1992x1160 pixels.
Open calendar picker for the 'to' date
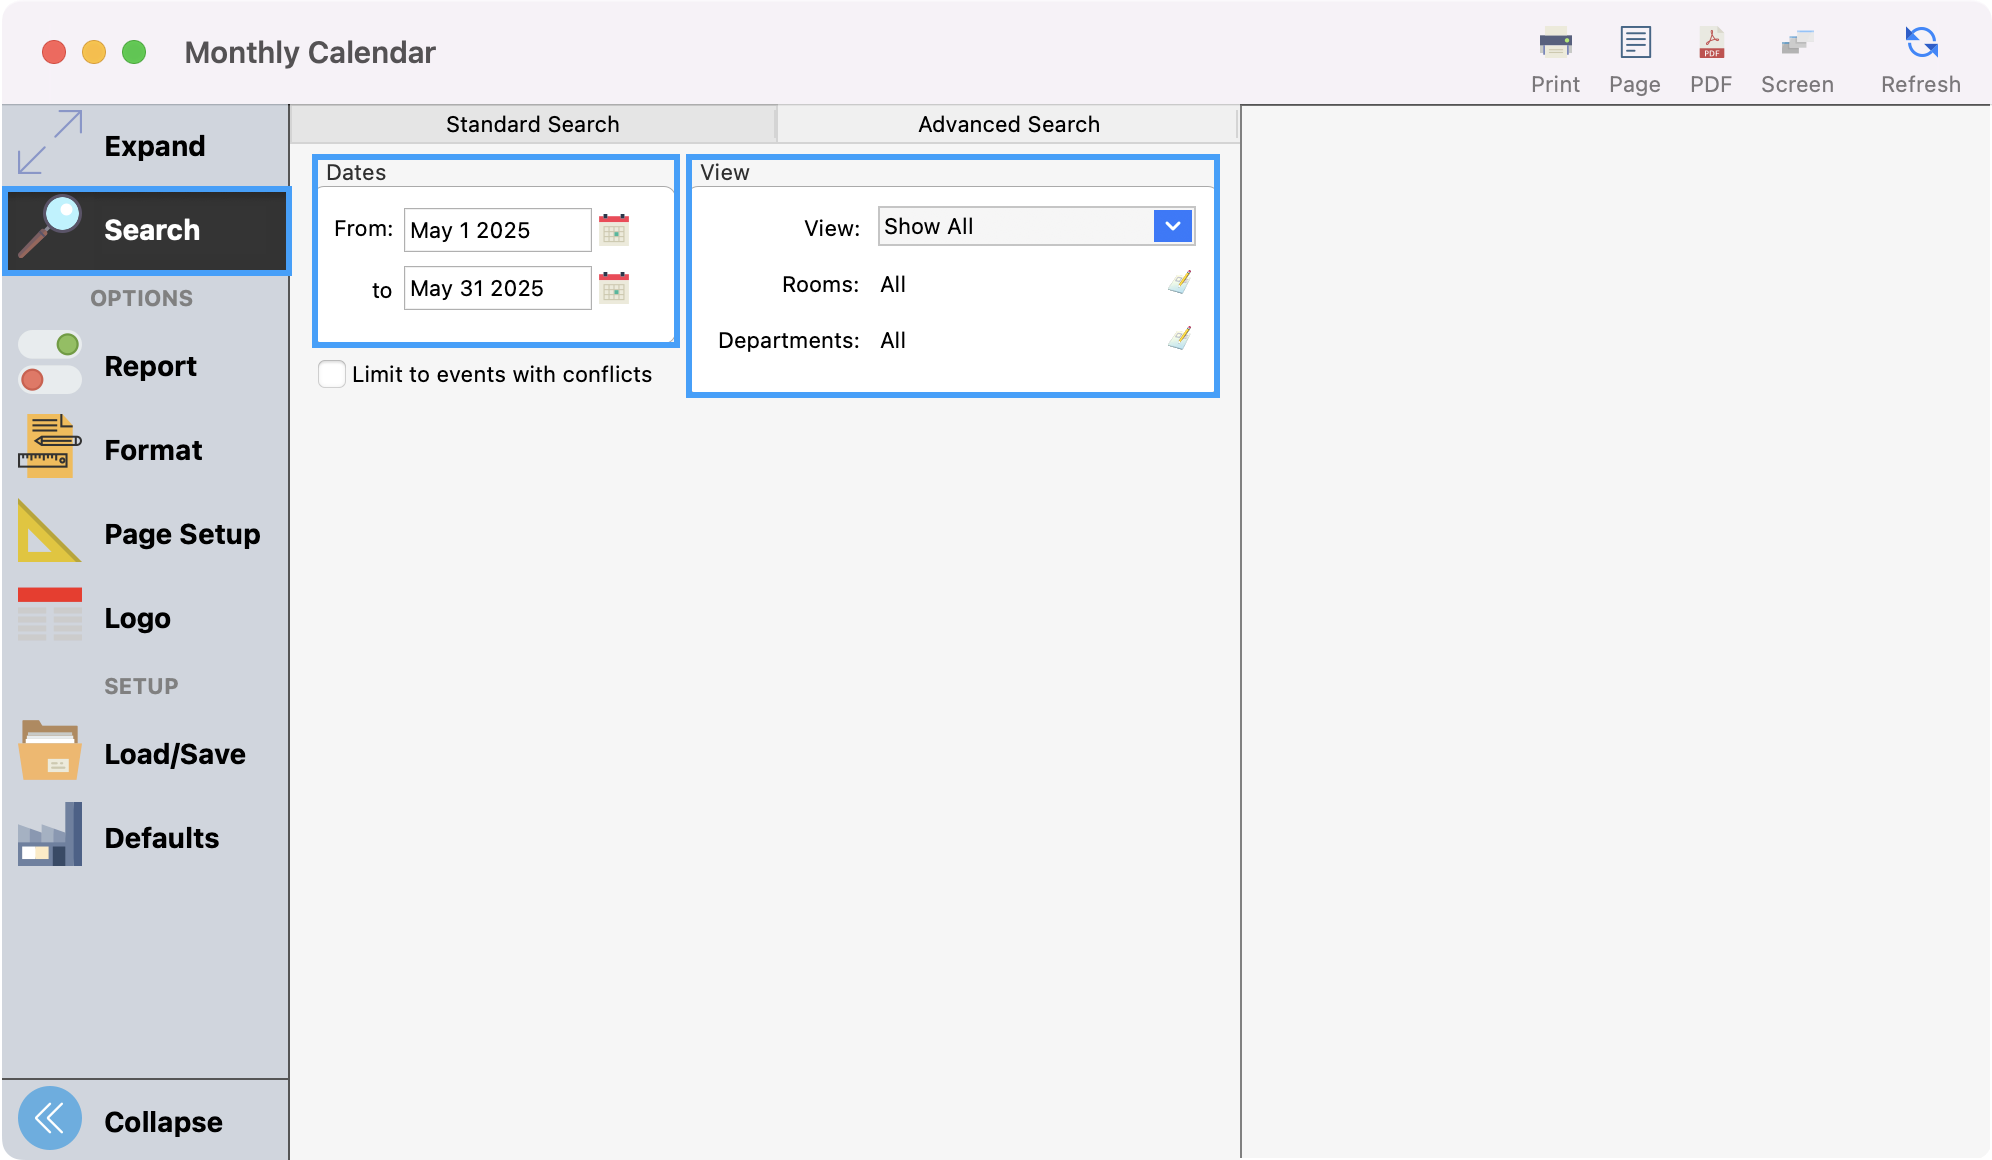(614, 288)
